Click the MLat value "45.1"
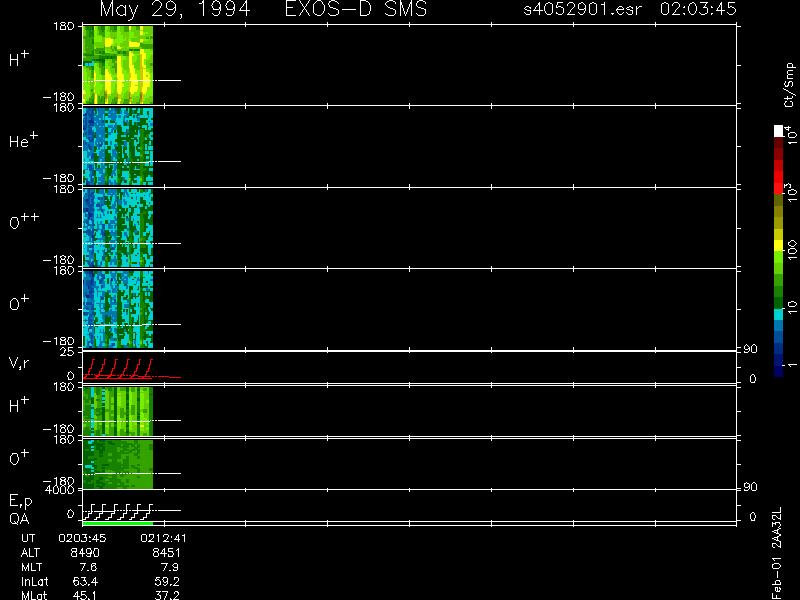Screen dimensions: 800x600 (85, 595)
